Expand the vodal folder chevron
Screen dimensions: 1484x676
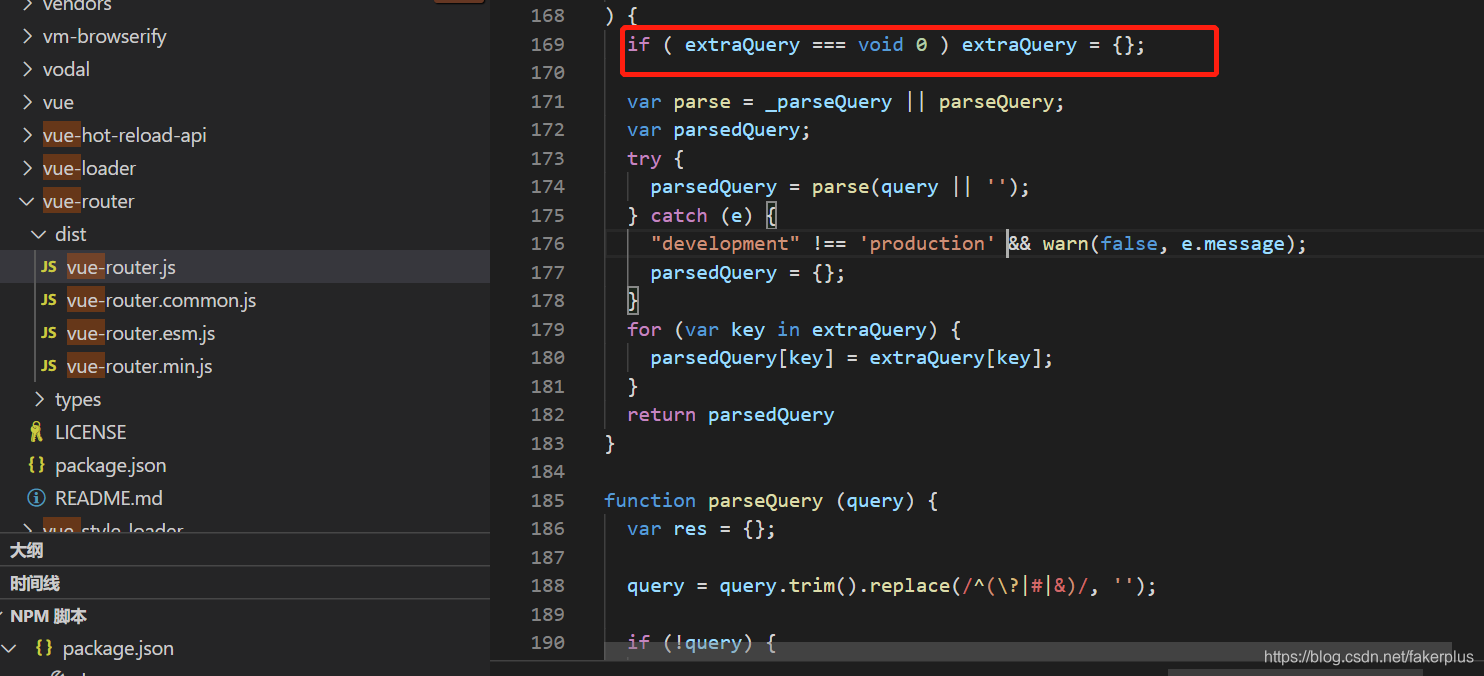pos(27,70)
